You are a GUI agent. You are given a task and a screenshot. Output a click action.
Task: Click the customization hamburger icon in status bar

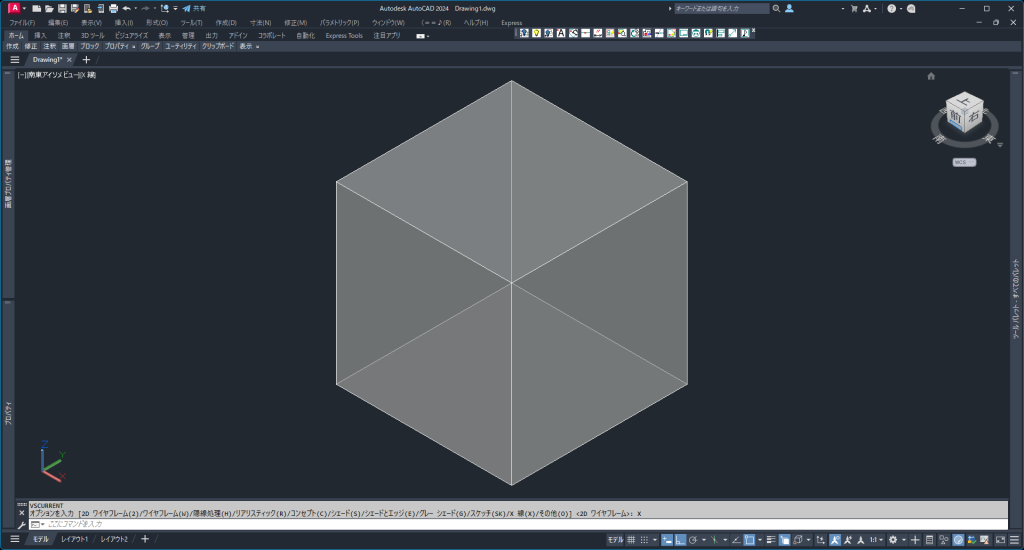1015,540
